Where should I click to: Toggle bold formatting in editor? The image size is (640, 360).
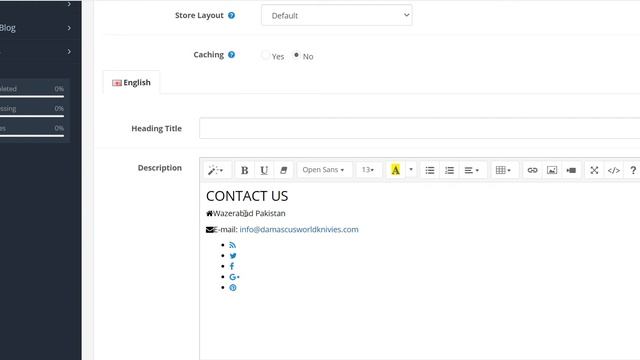244,170
